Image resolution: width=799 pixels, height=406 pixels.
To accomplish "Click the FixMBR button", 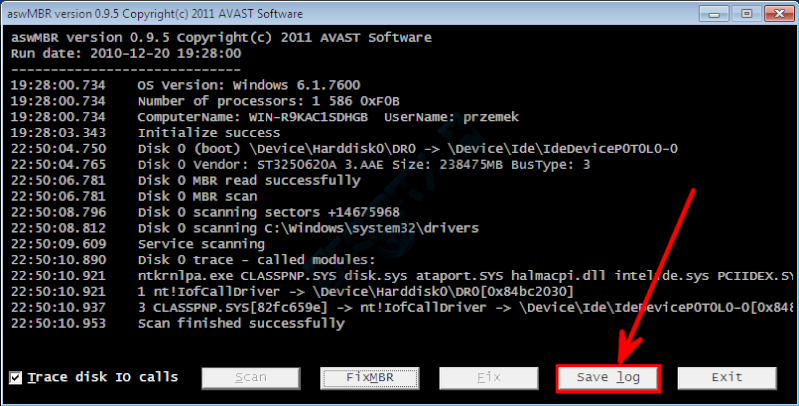I will (x=370, y=378).
